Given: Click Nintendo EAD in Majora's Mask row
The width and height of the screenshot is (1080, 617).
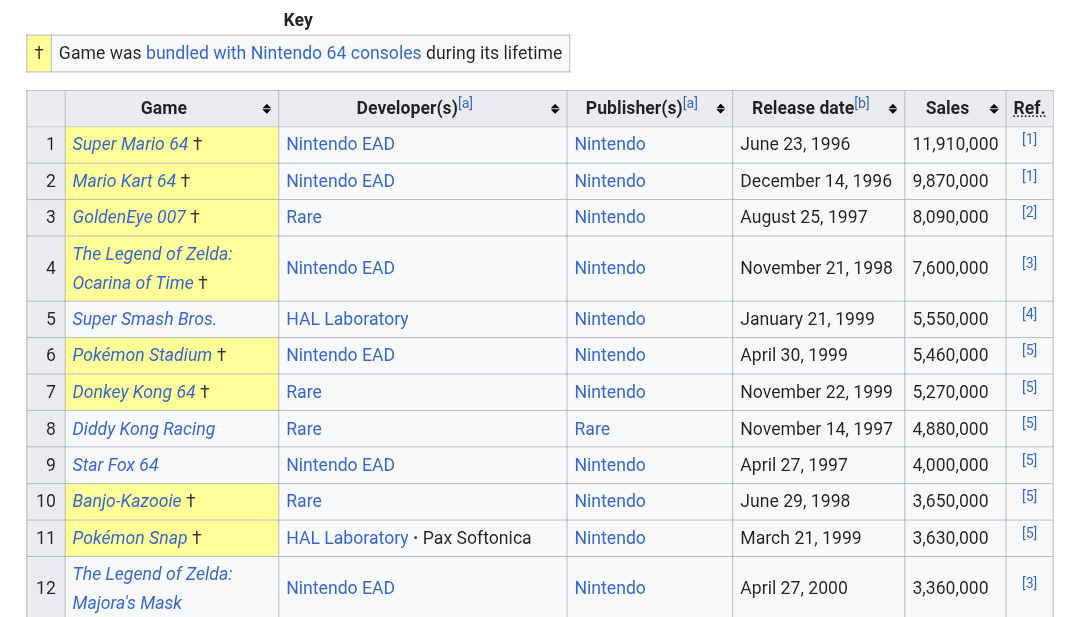Looking at the screenshot, I should [x=340, y=588].
